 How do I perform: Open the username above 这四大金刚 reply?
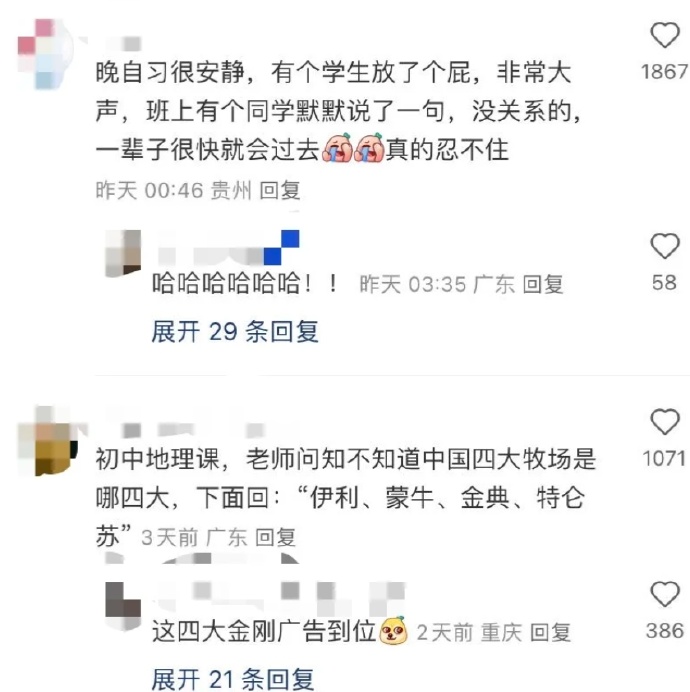279,597
